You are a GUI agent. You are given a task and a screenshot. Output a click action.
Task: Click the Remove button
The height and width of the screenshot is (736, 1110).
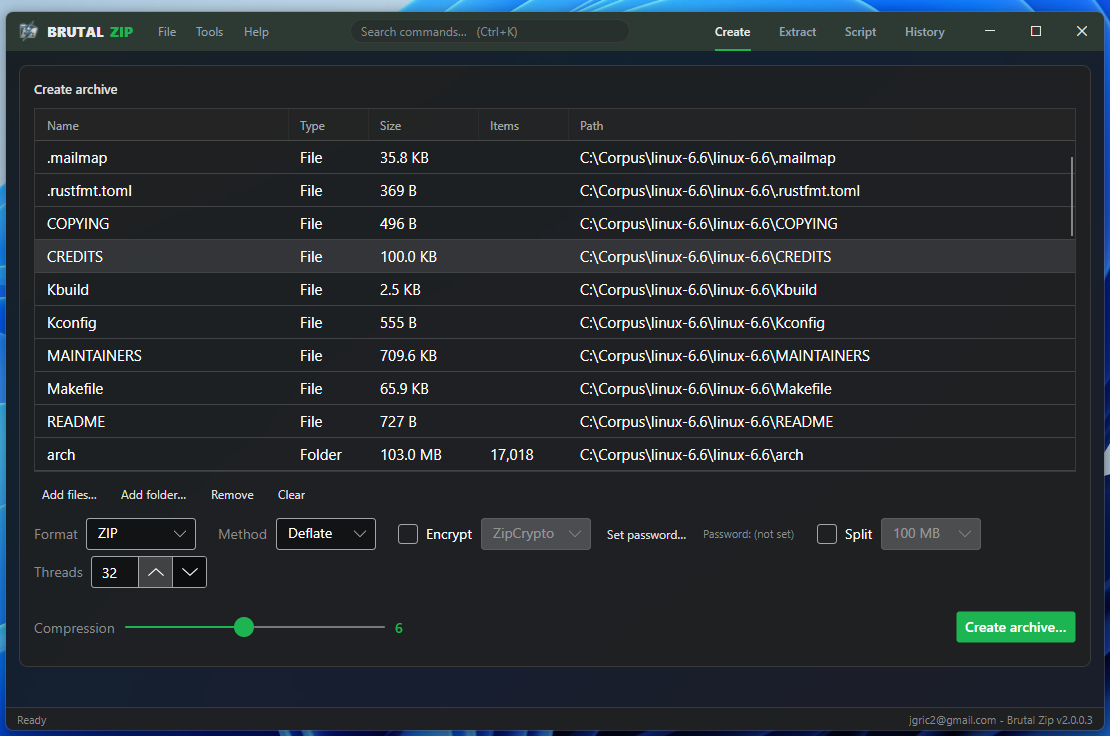[232, 495]
